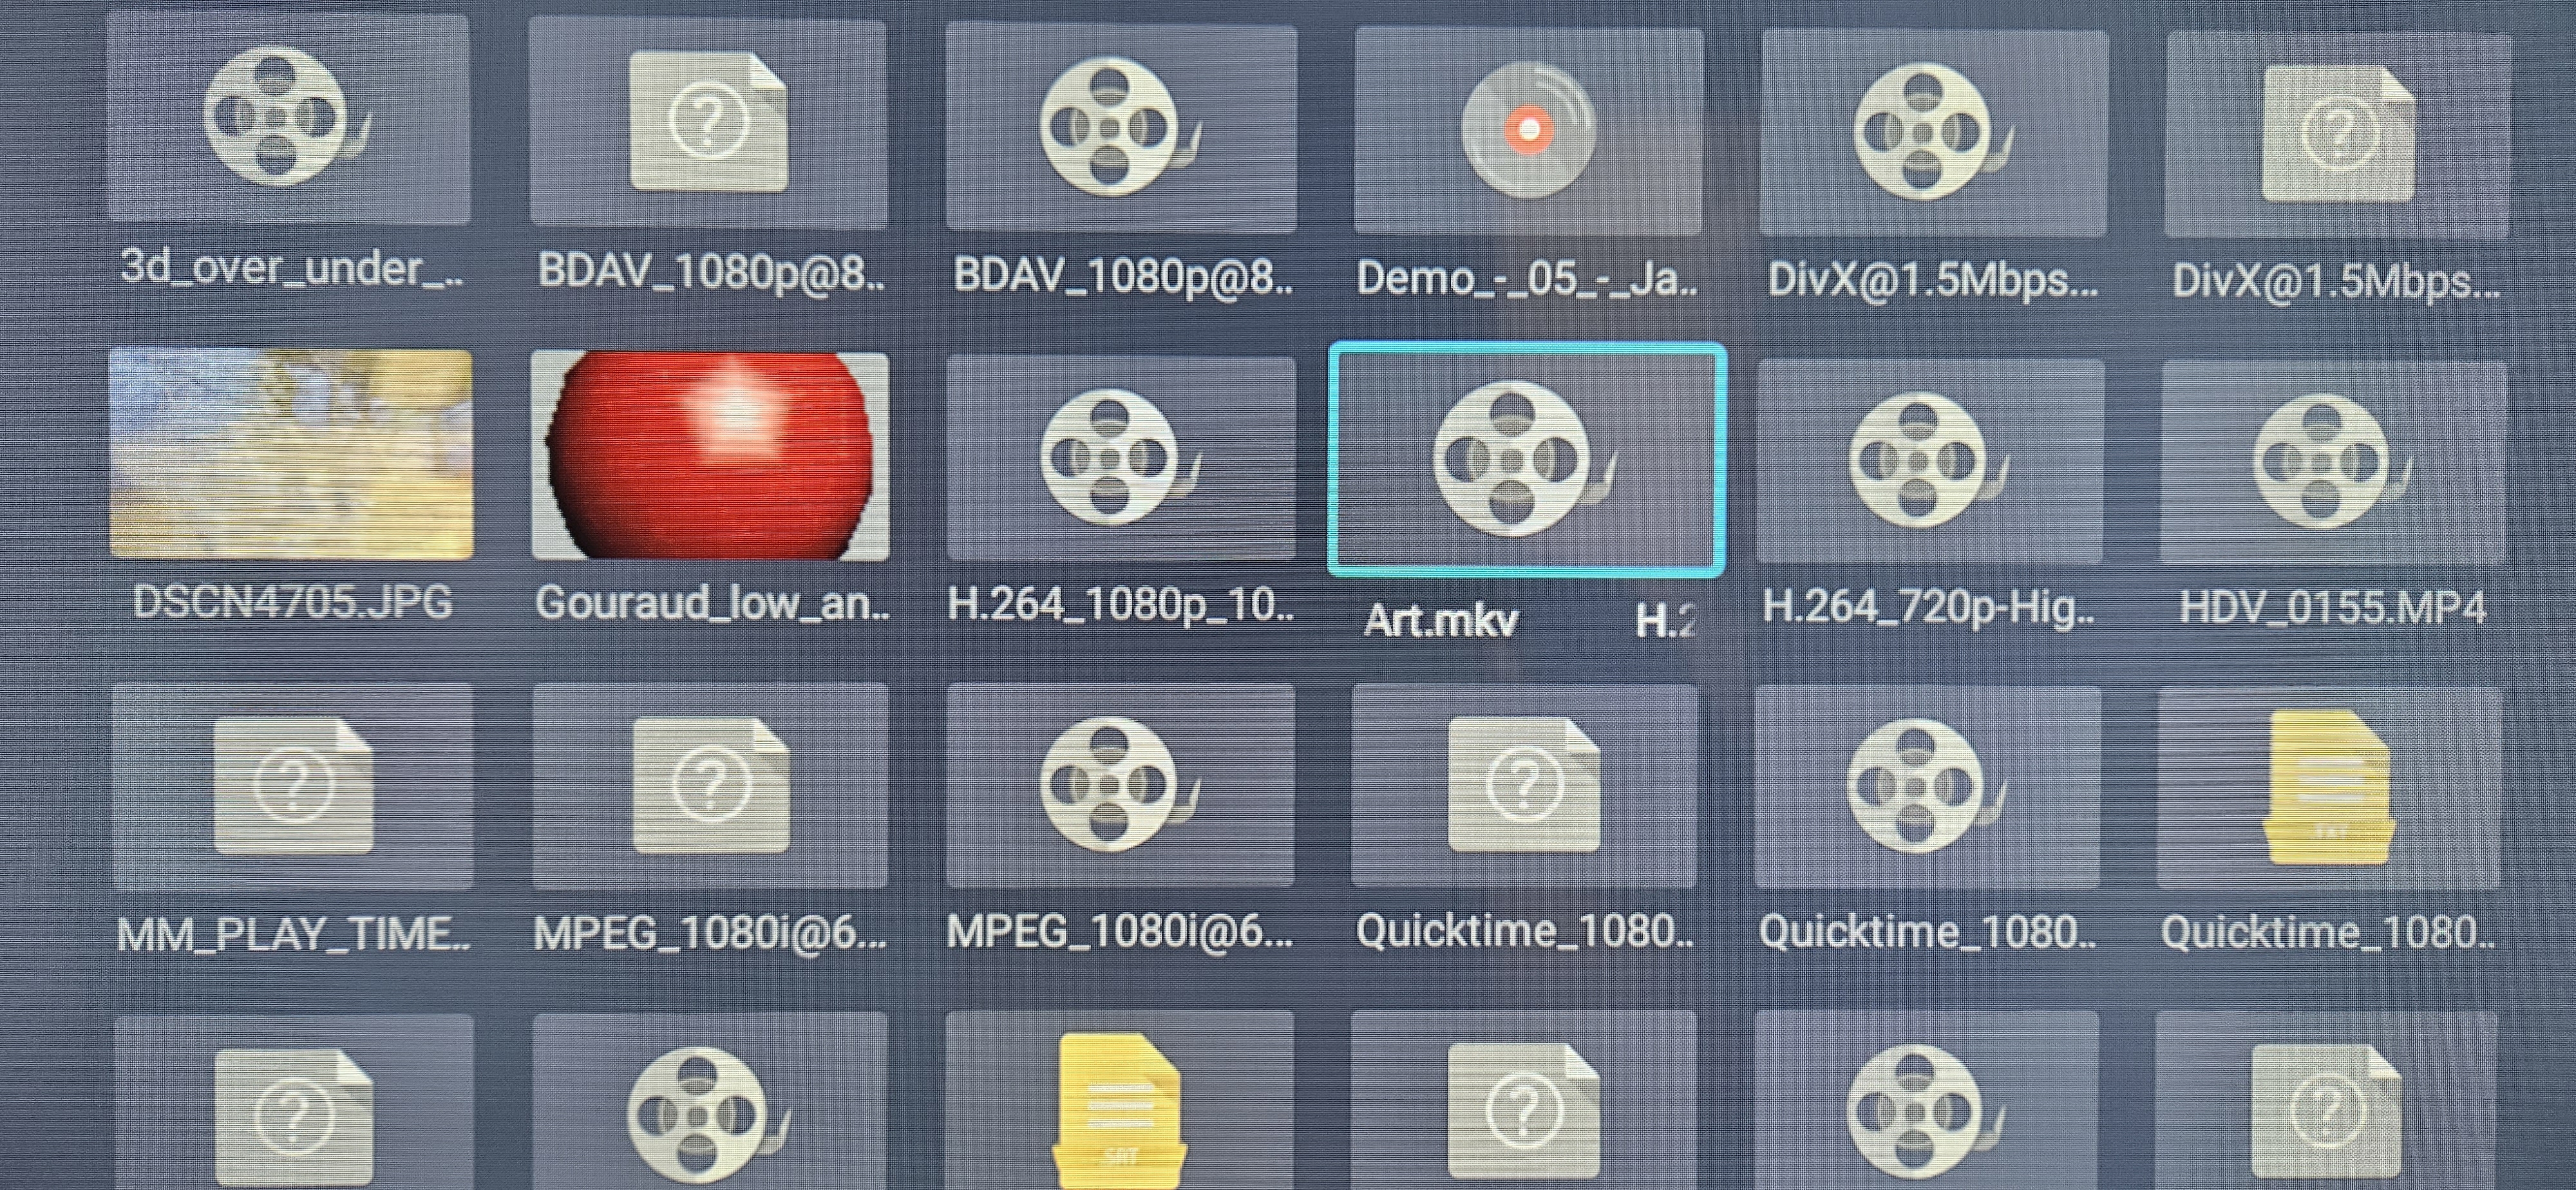Viewport: 2576px width, 1190px height.
Task: Click the Demo_-_05_-_Ja.. filename text
Action: [1527, 278]
